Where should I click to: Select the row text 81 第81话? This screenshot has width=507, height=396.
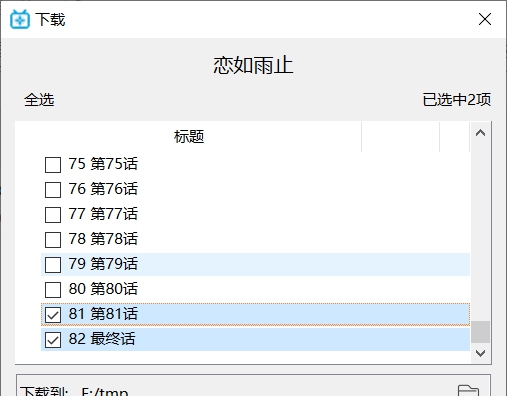tap(103, 314)
